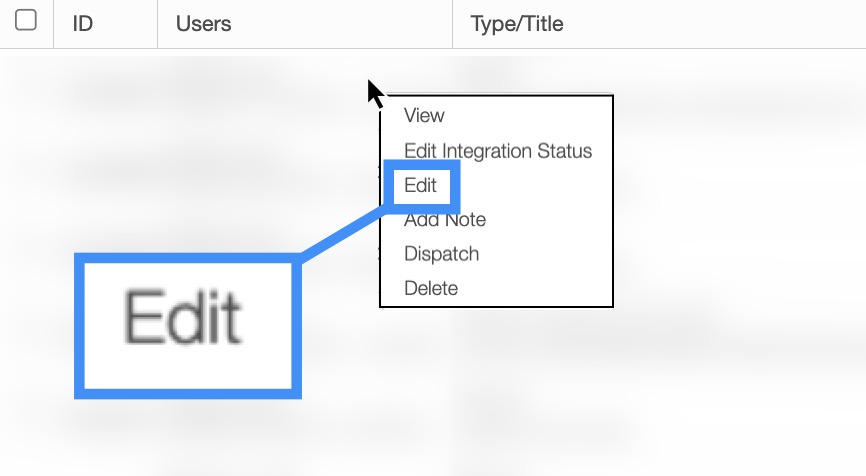Tick the select-all checkbox in table header
The width and height of the screenshot is (866, 476).
26,21
